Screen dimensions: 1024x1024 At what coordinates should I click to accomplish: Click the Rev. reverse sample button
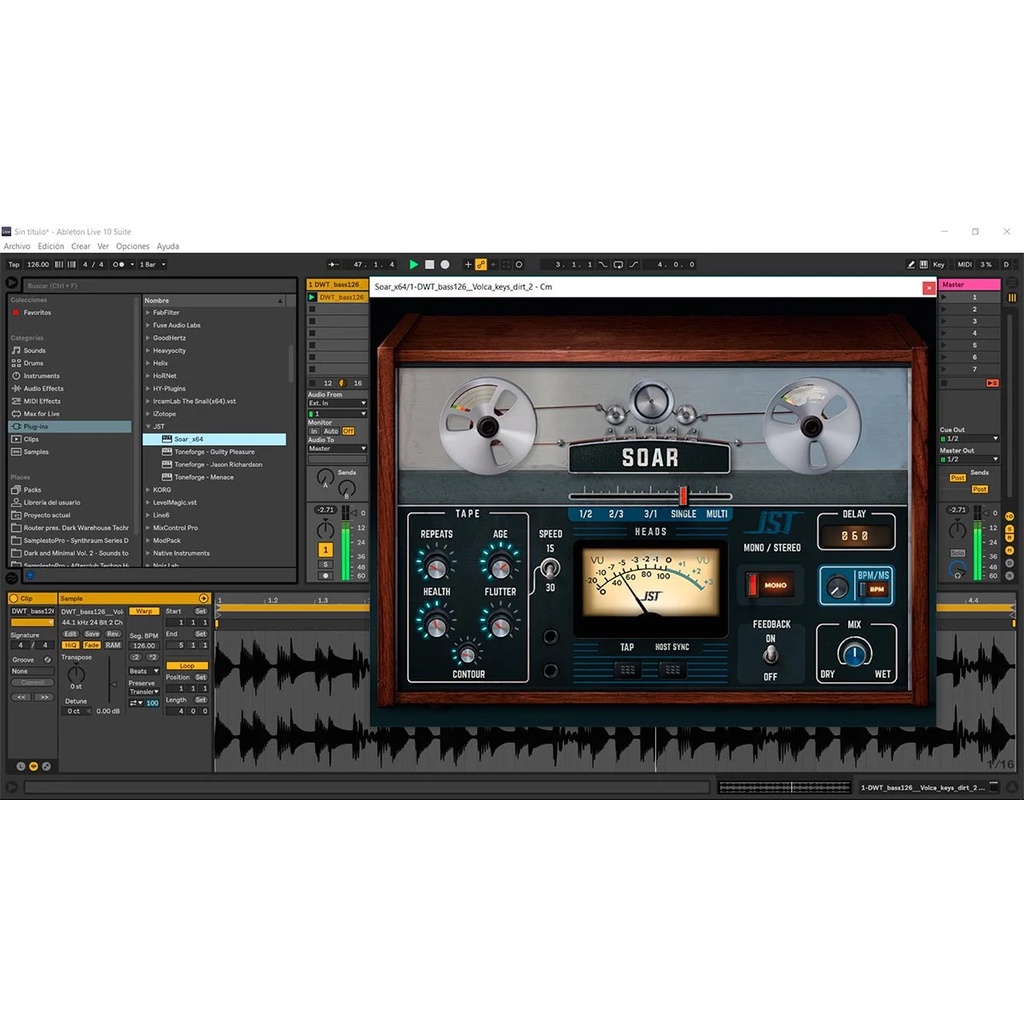(113, 634)
